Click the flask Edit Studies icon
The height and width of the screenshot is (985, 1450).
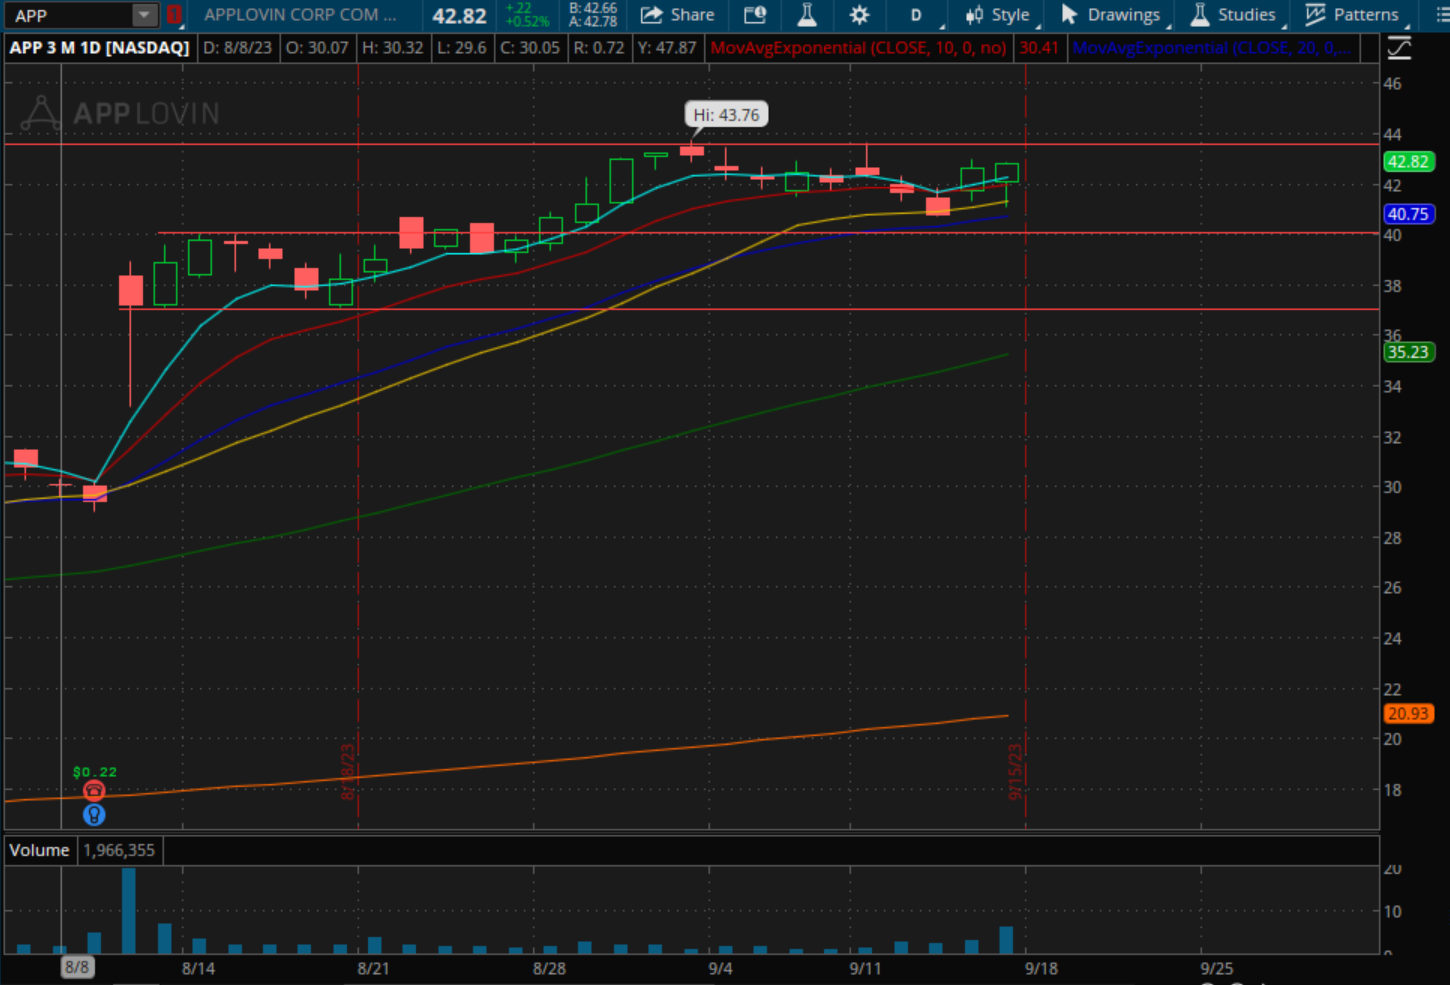807,15
